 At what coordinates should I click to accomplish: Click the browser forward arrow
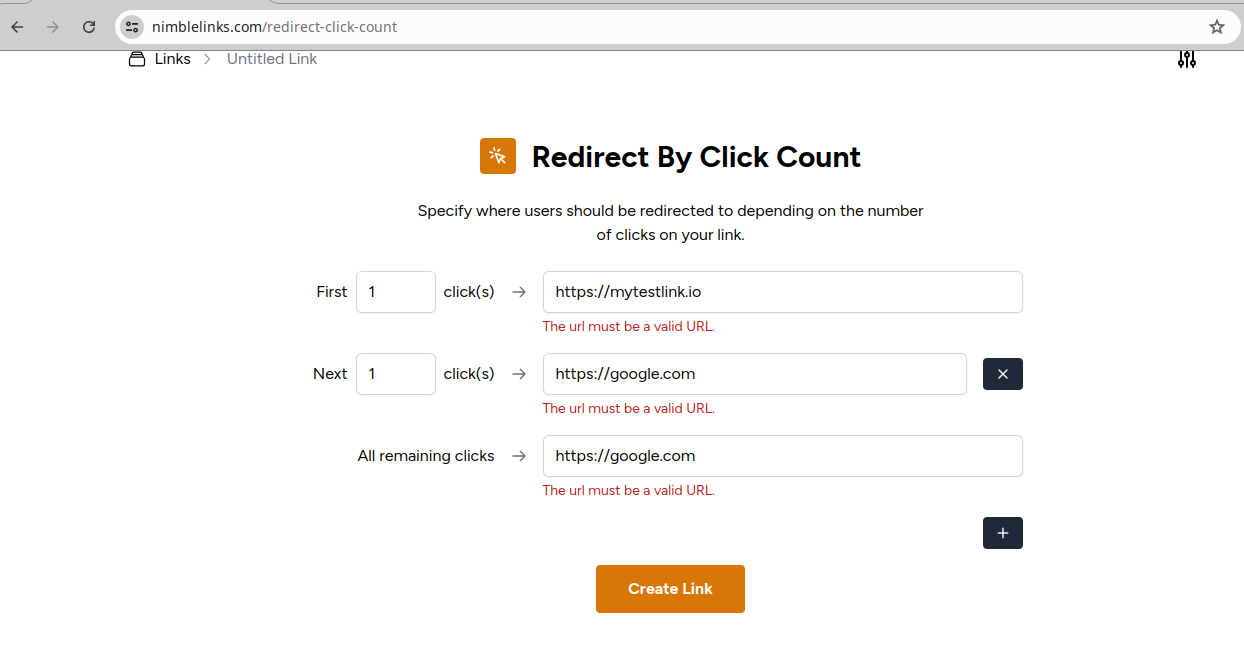(53, 27)
